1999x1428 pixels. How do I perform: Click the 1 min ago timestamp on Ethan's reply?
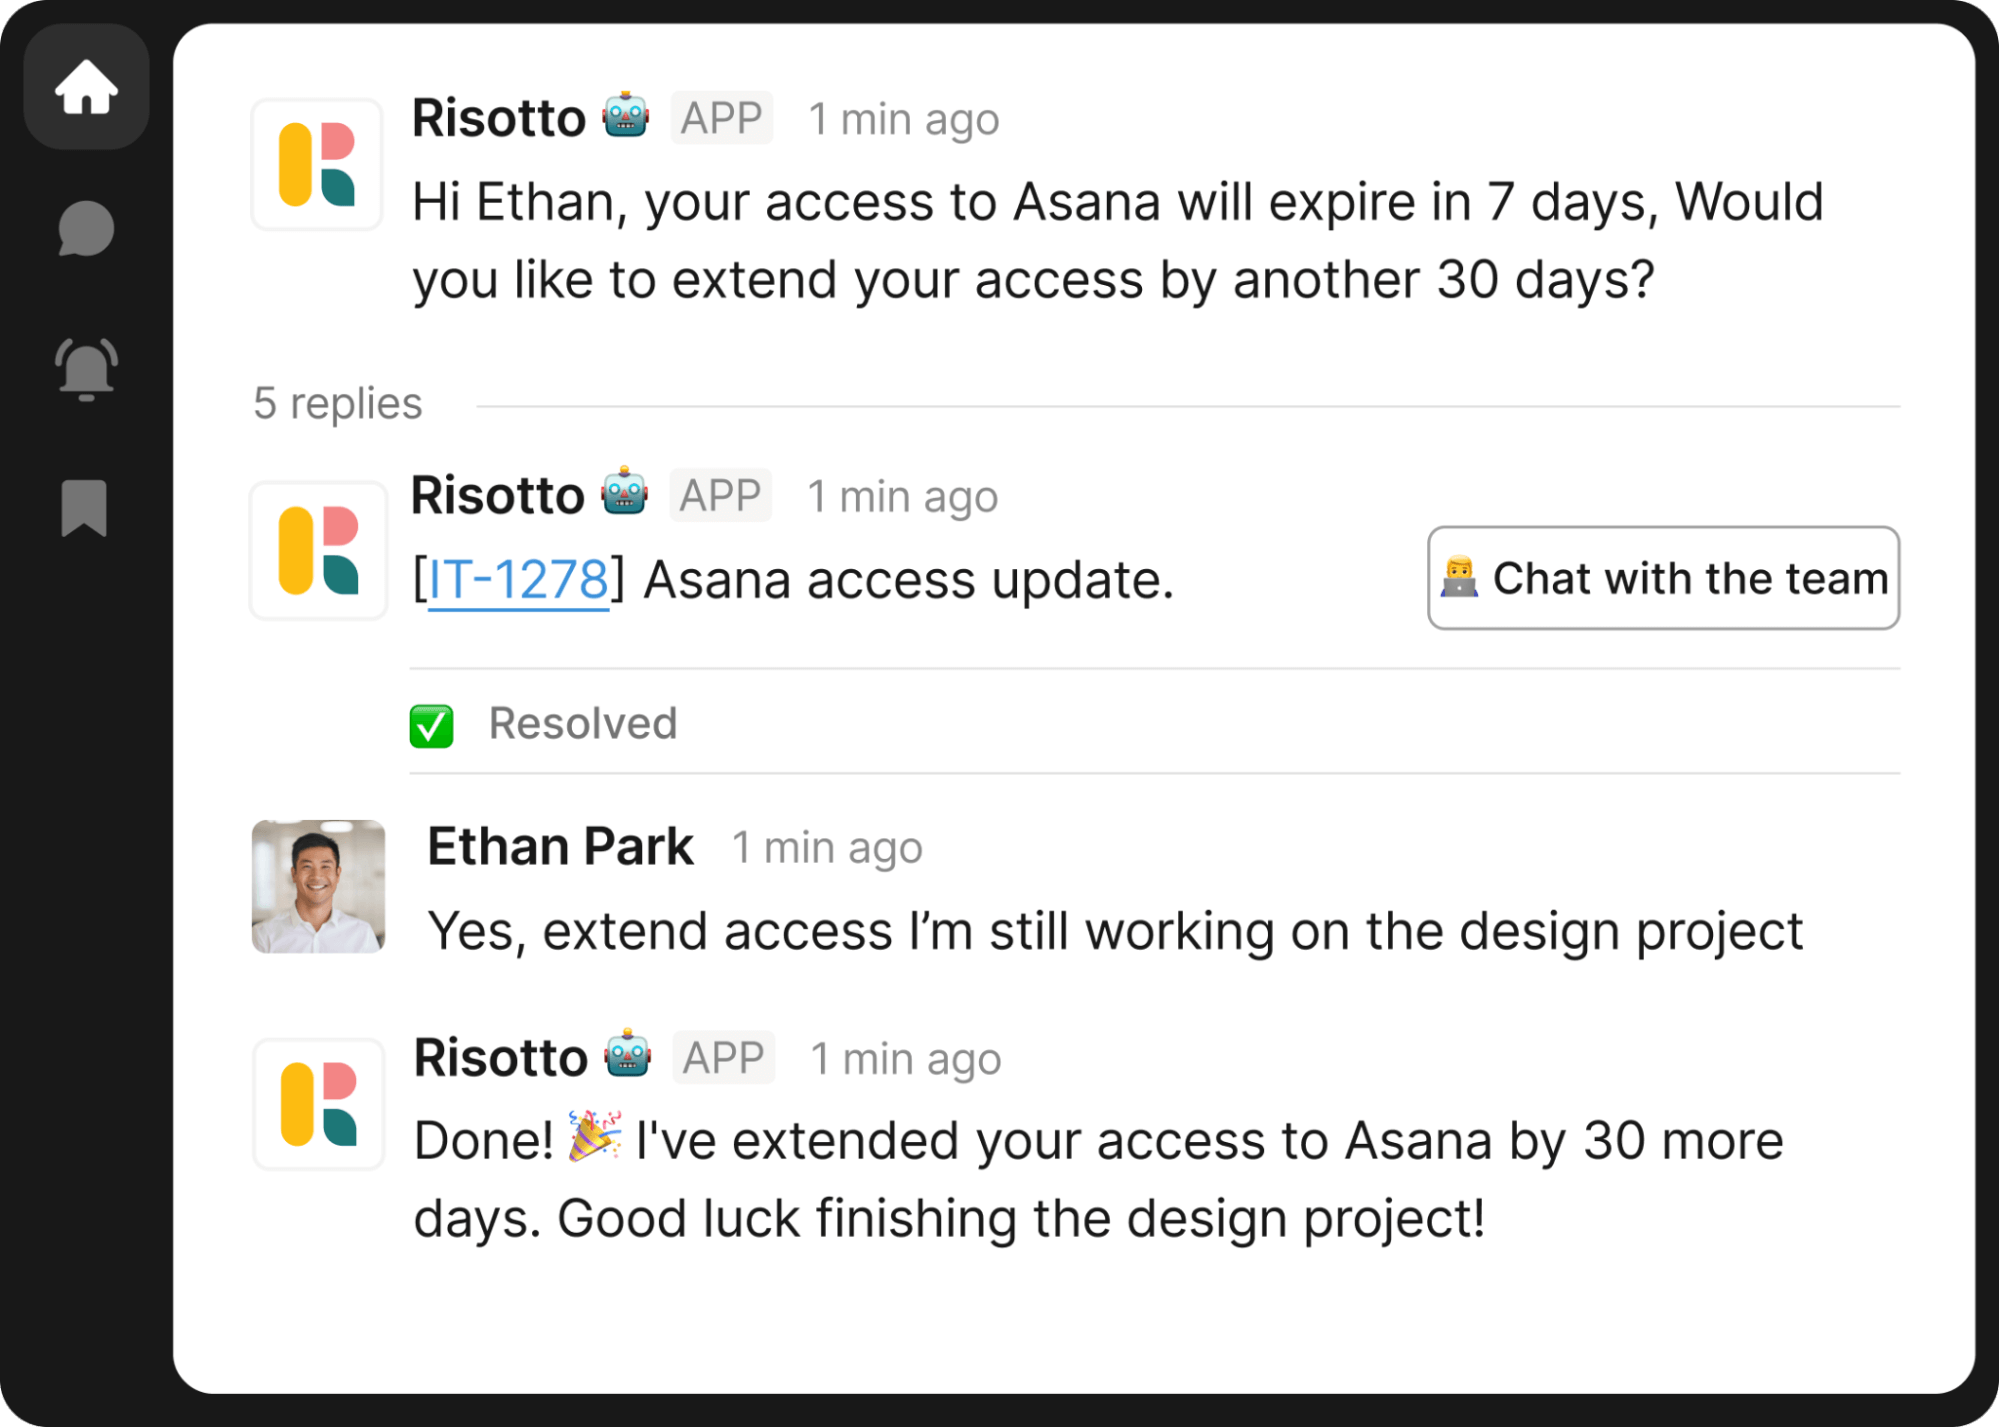tap(827, 847)
